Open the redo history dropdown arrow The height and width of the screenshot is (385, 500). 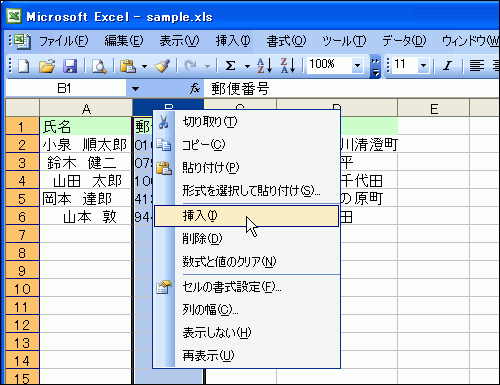(207, 66)
